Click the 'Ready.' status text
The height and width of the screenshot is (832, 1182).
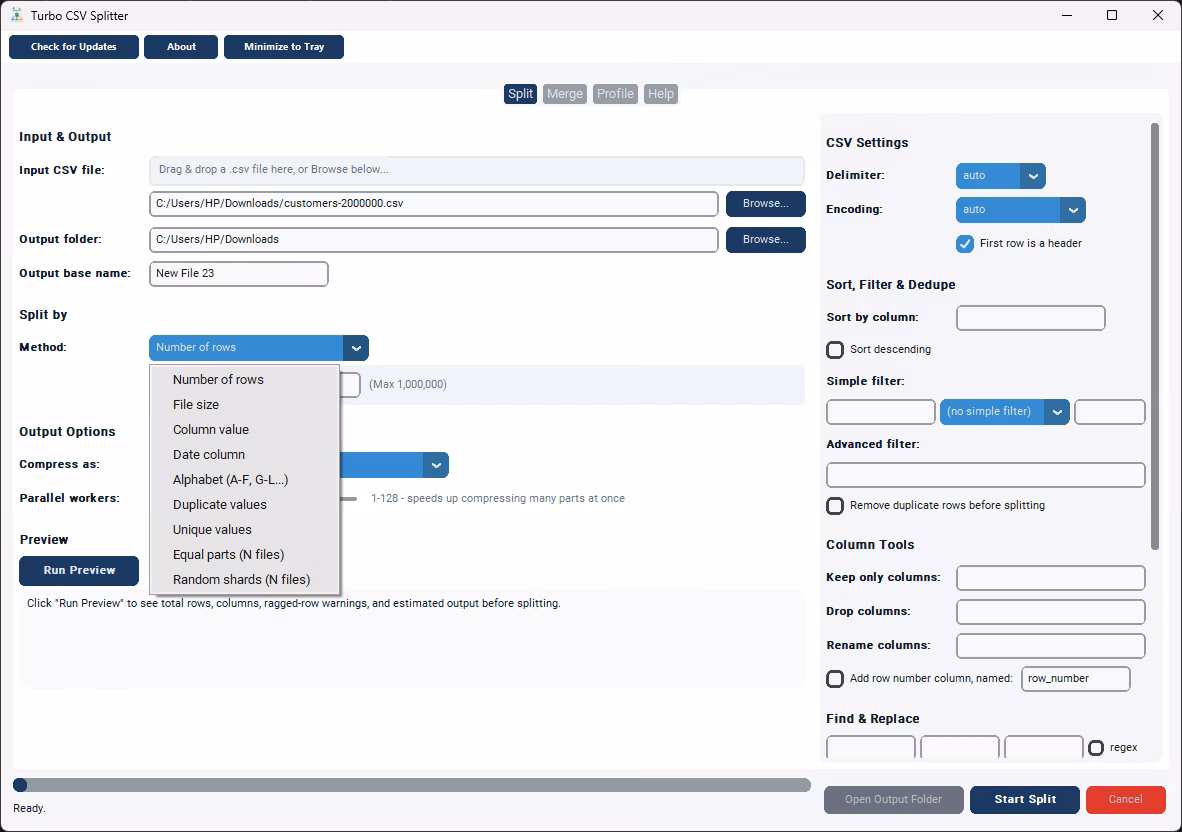pyautogui.click(x=29, y=809)
